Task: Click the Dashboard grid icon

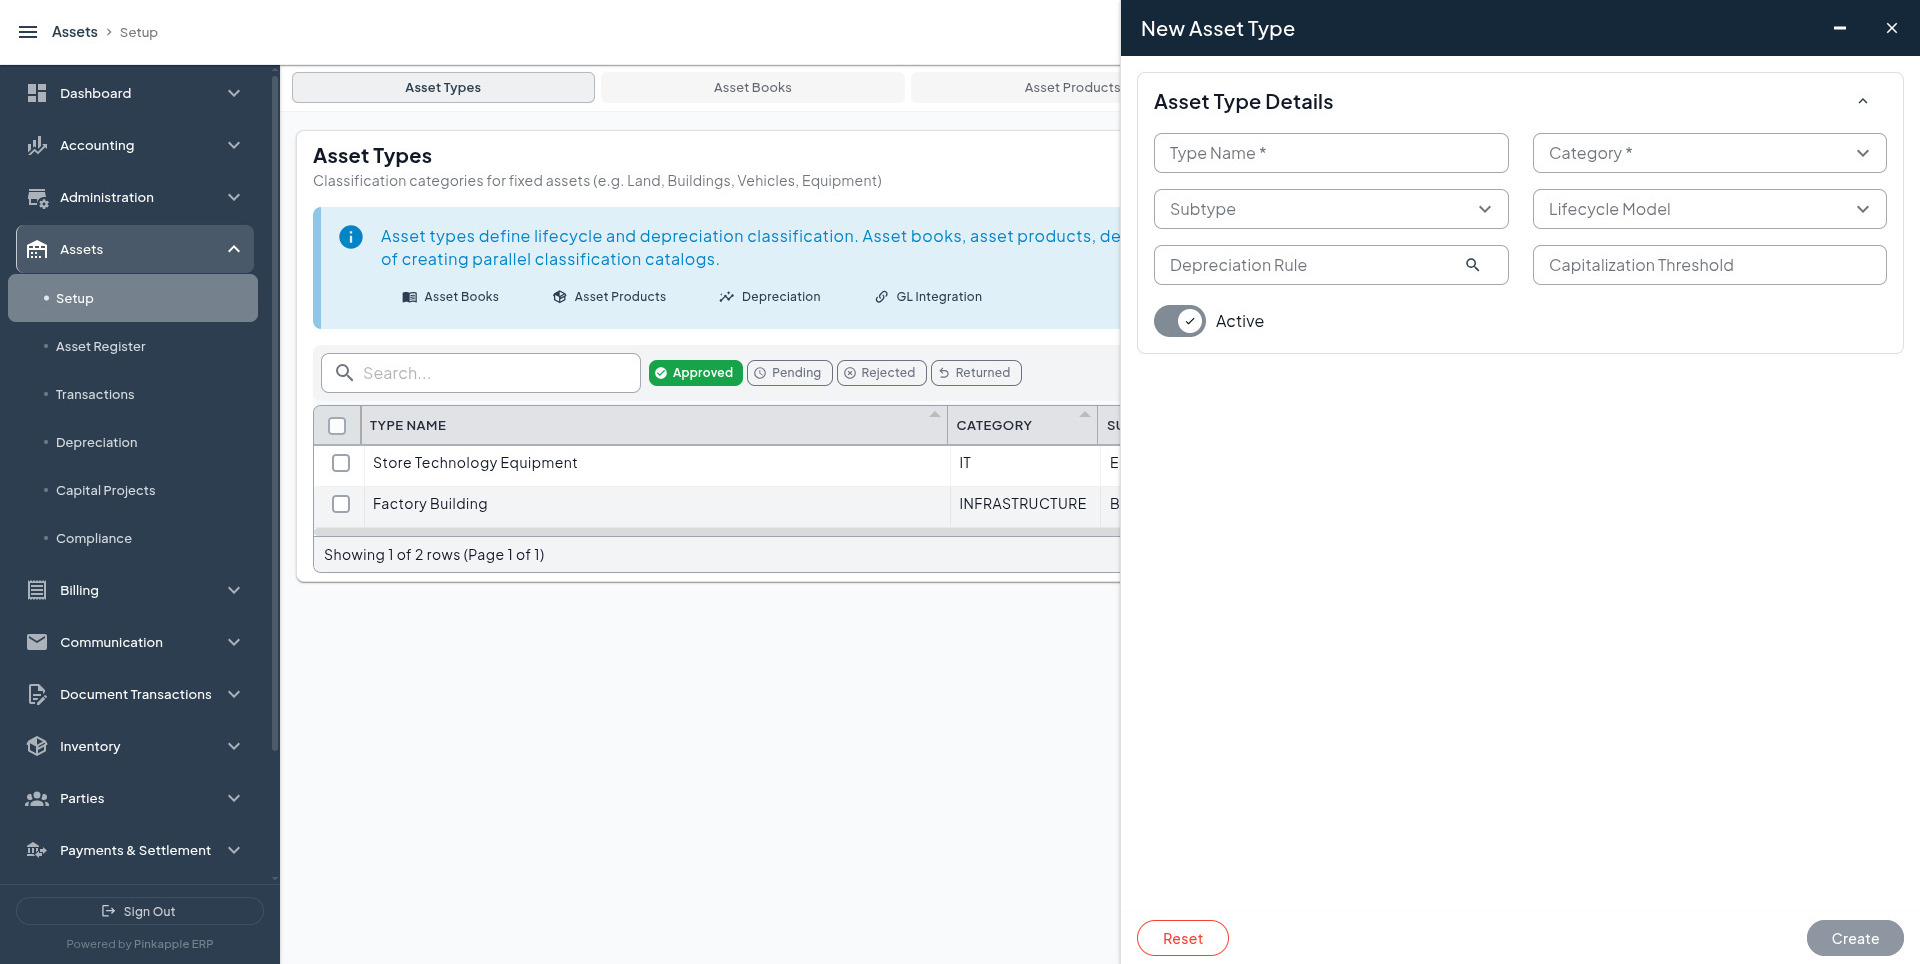Action: [x=37, y=93]
